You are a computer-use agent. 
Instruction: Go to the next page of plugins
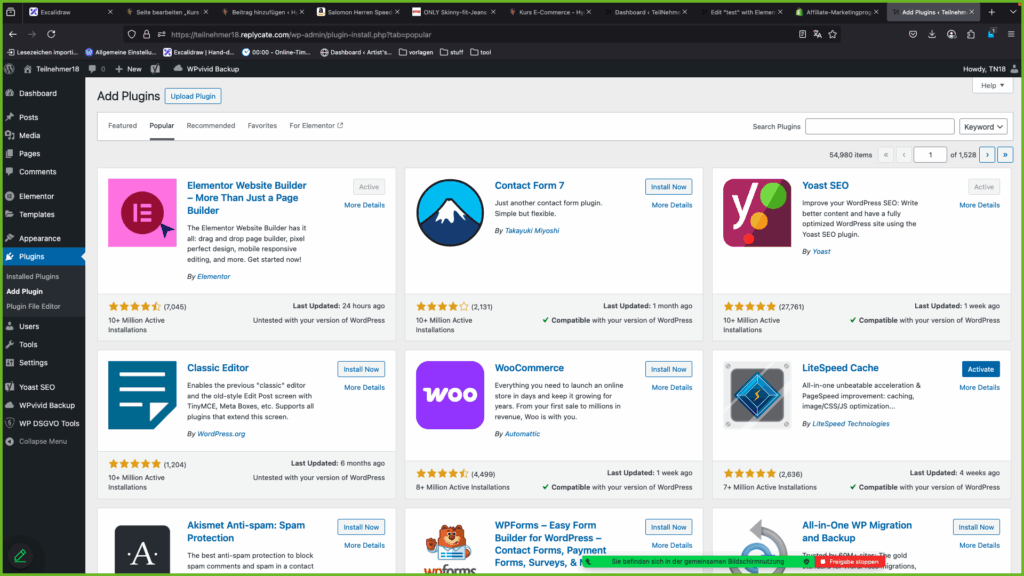[x=987, y=155]
